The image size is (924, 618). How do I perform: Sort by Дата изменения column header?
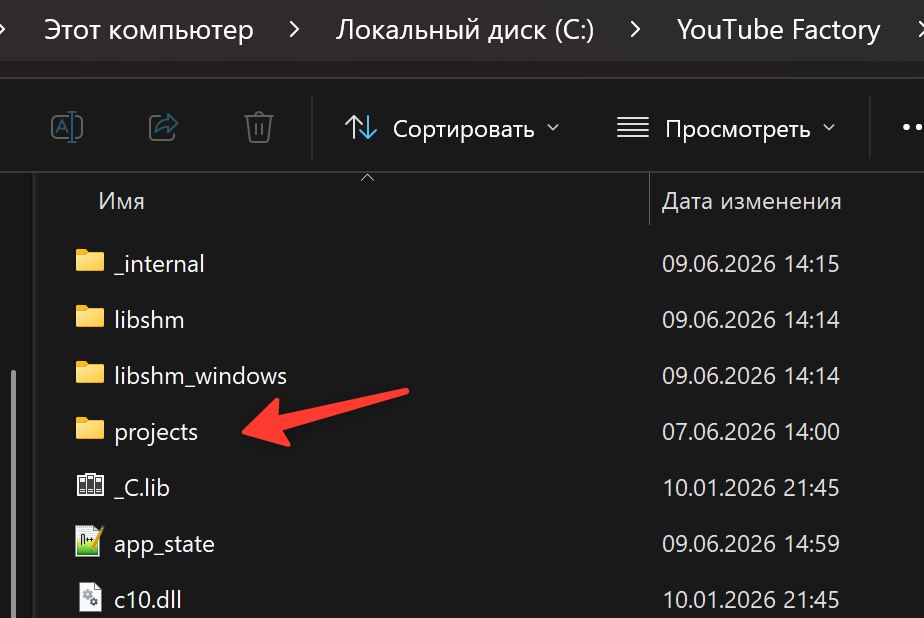[751, 201]
